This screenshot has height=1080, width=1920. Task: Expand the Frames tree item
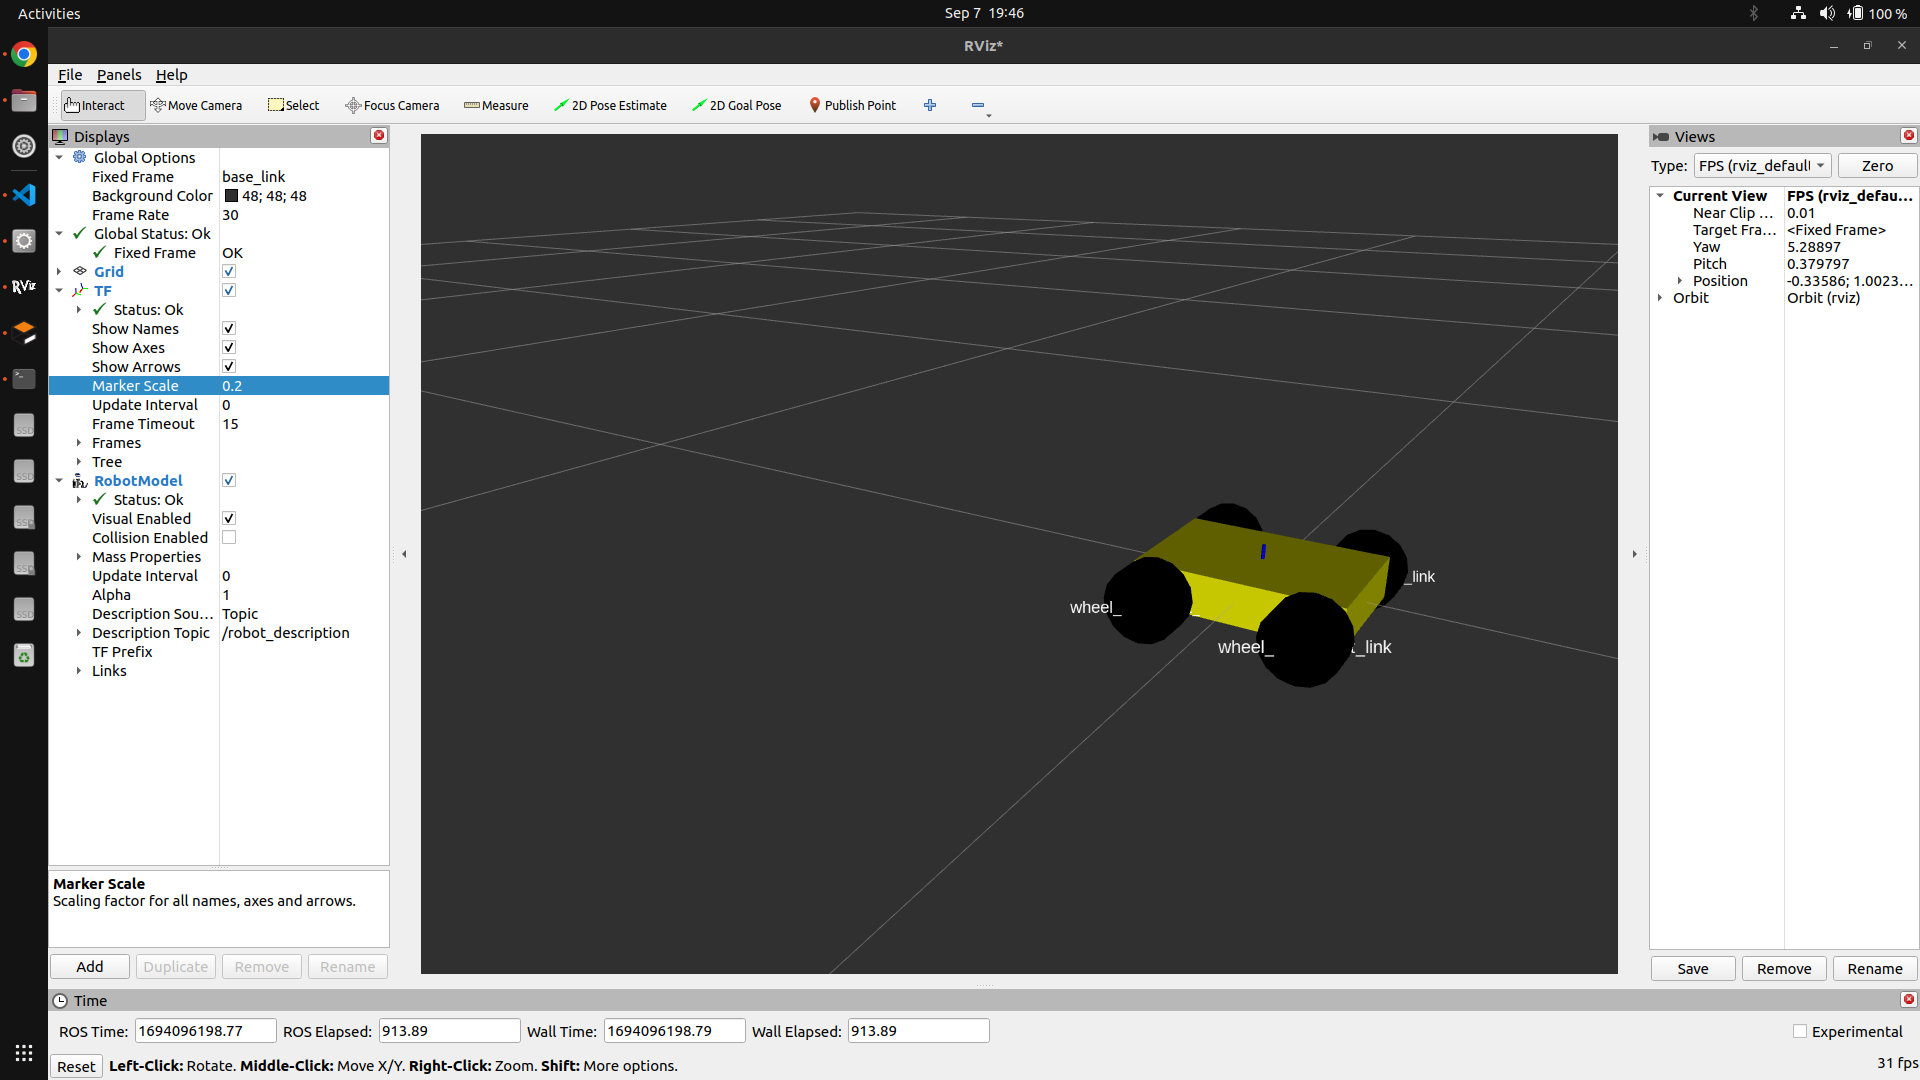tap(79, 443)
